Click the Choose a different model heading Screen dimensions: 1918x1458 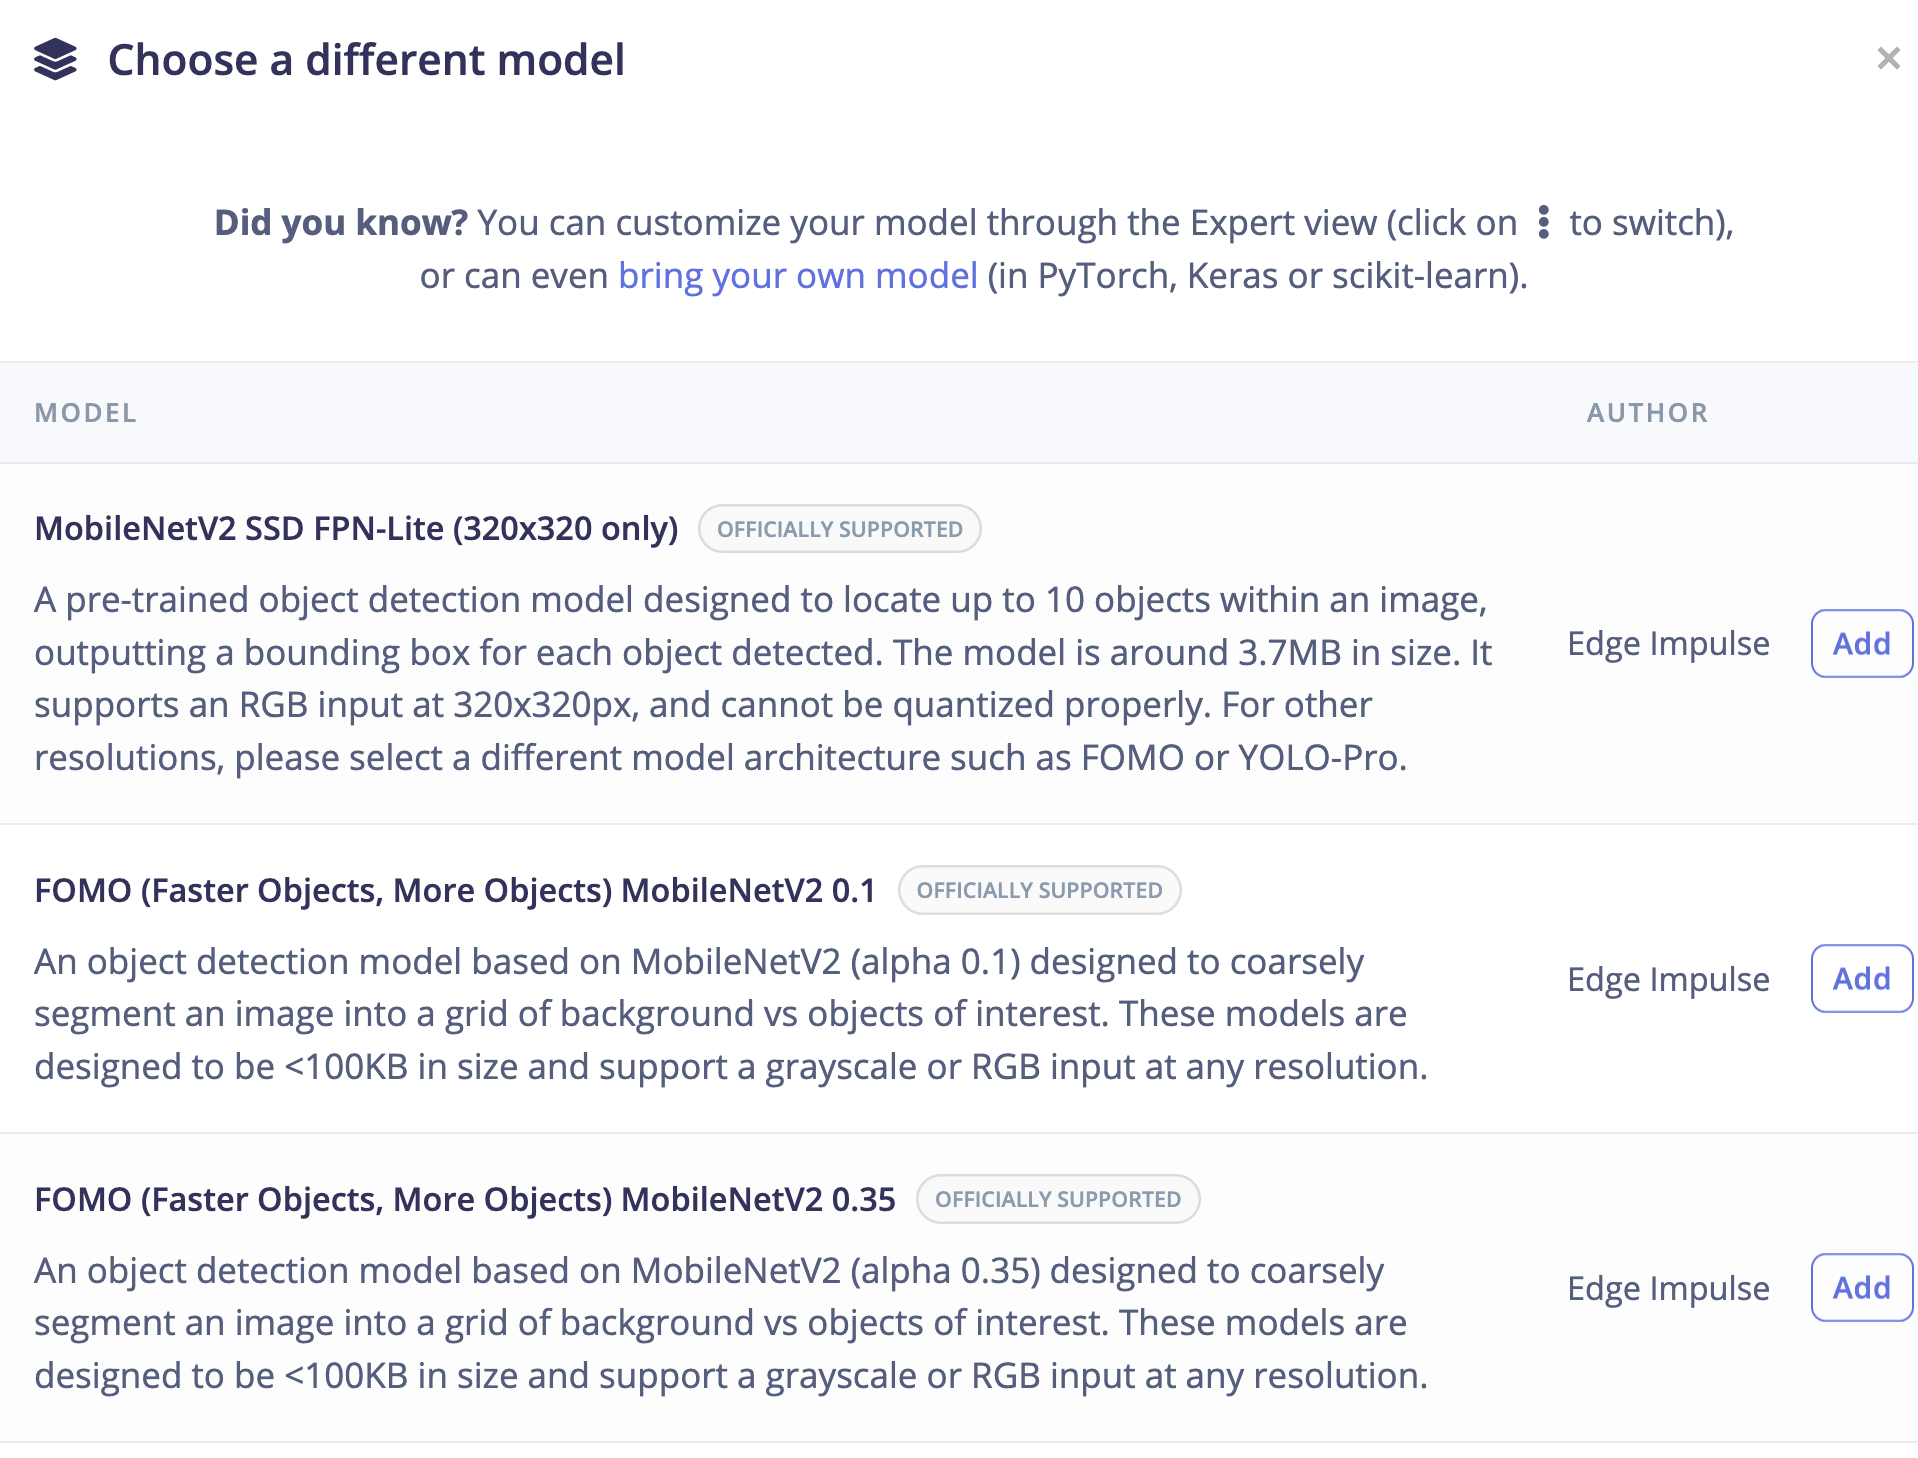click(366, 60)
